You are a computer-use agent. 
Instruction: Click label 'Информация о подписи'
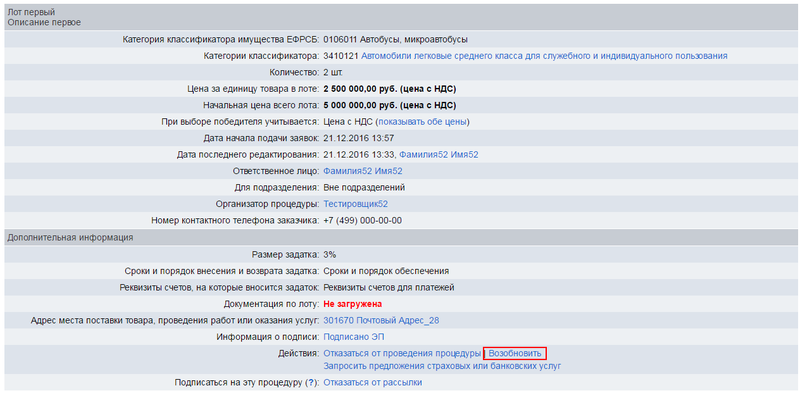(268, 337)
